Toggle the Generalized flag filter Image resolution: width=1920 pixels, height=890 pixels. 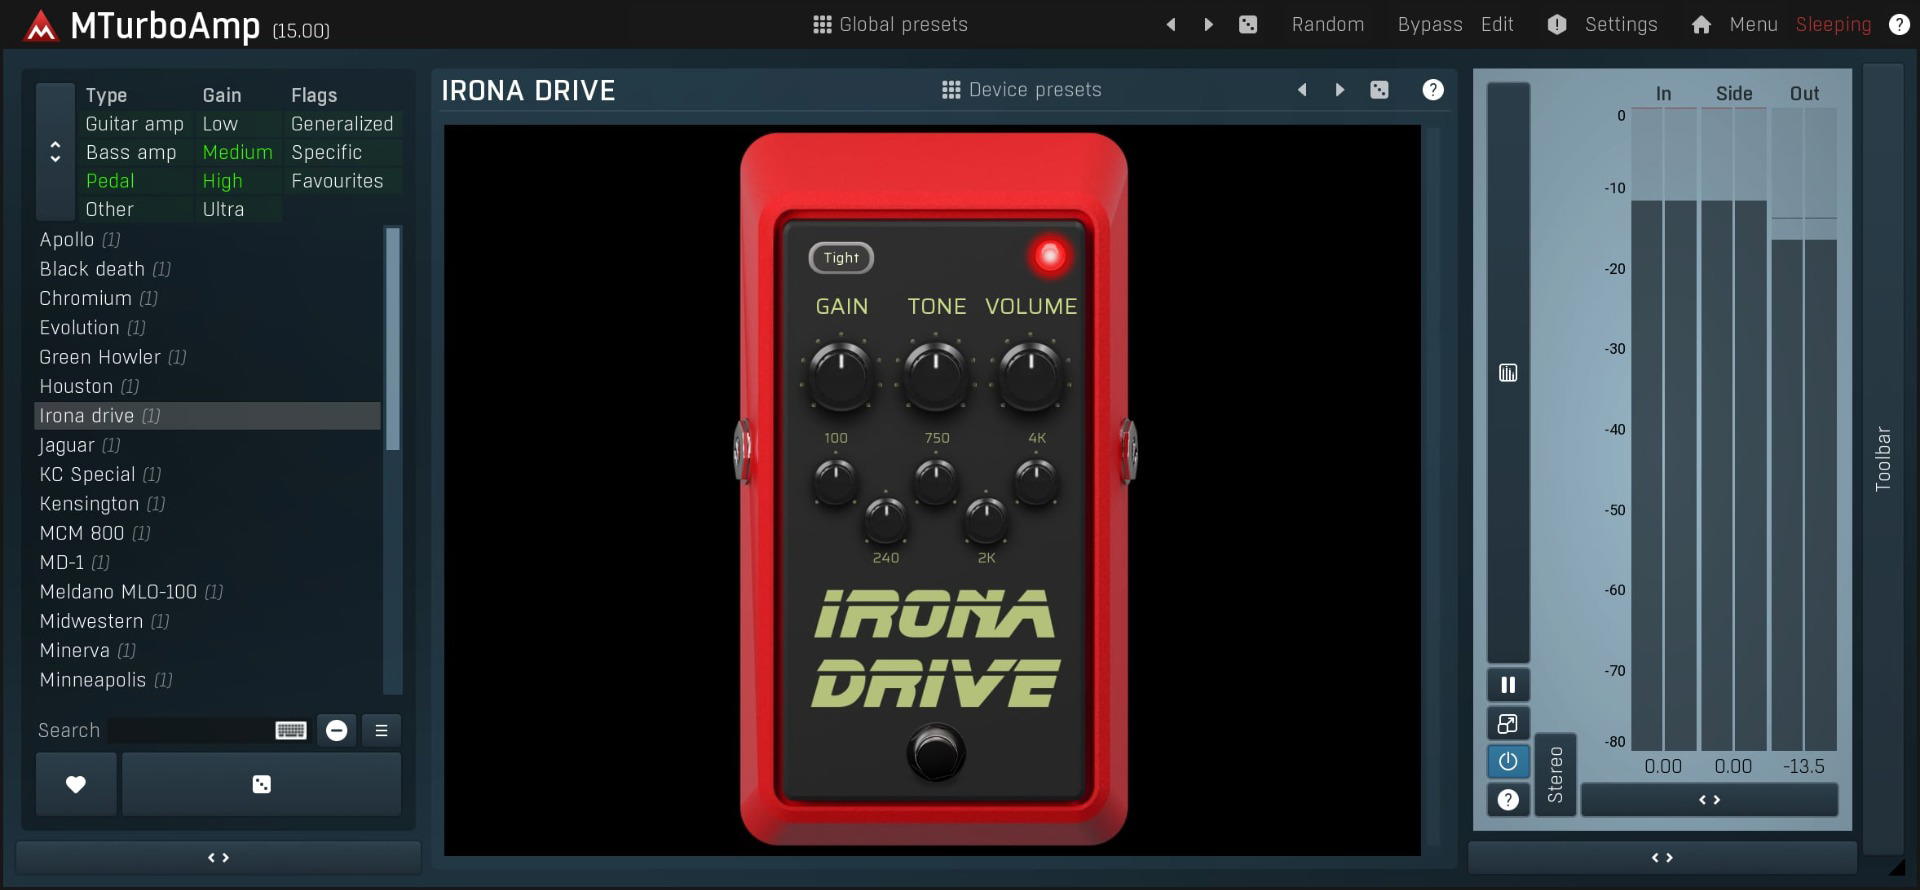(x=342, y=124)
